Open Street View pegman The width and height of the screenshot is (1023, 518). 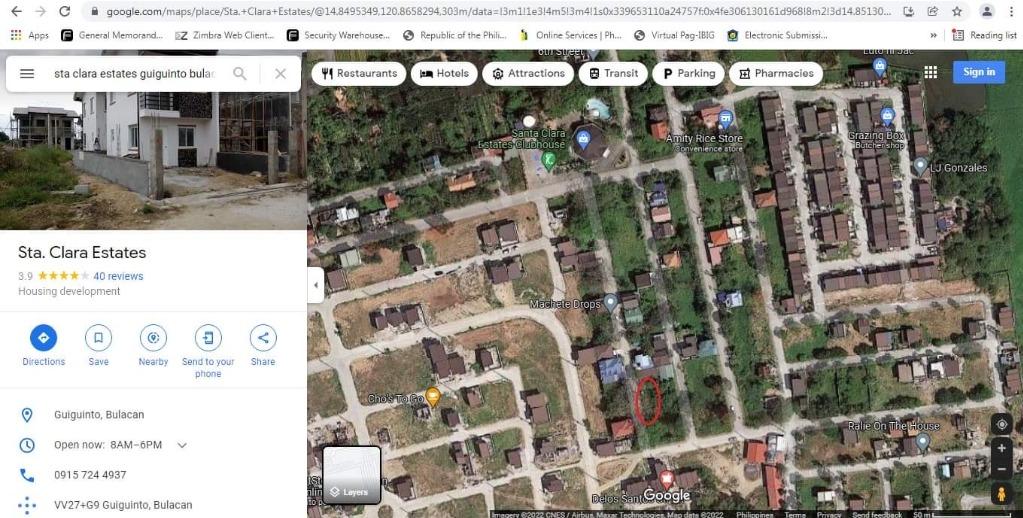1001,494
